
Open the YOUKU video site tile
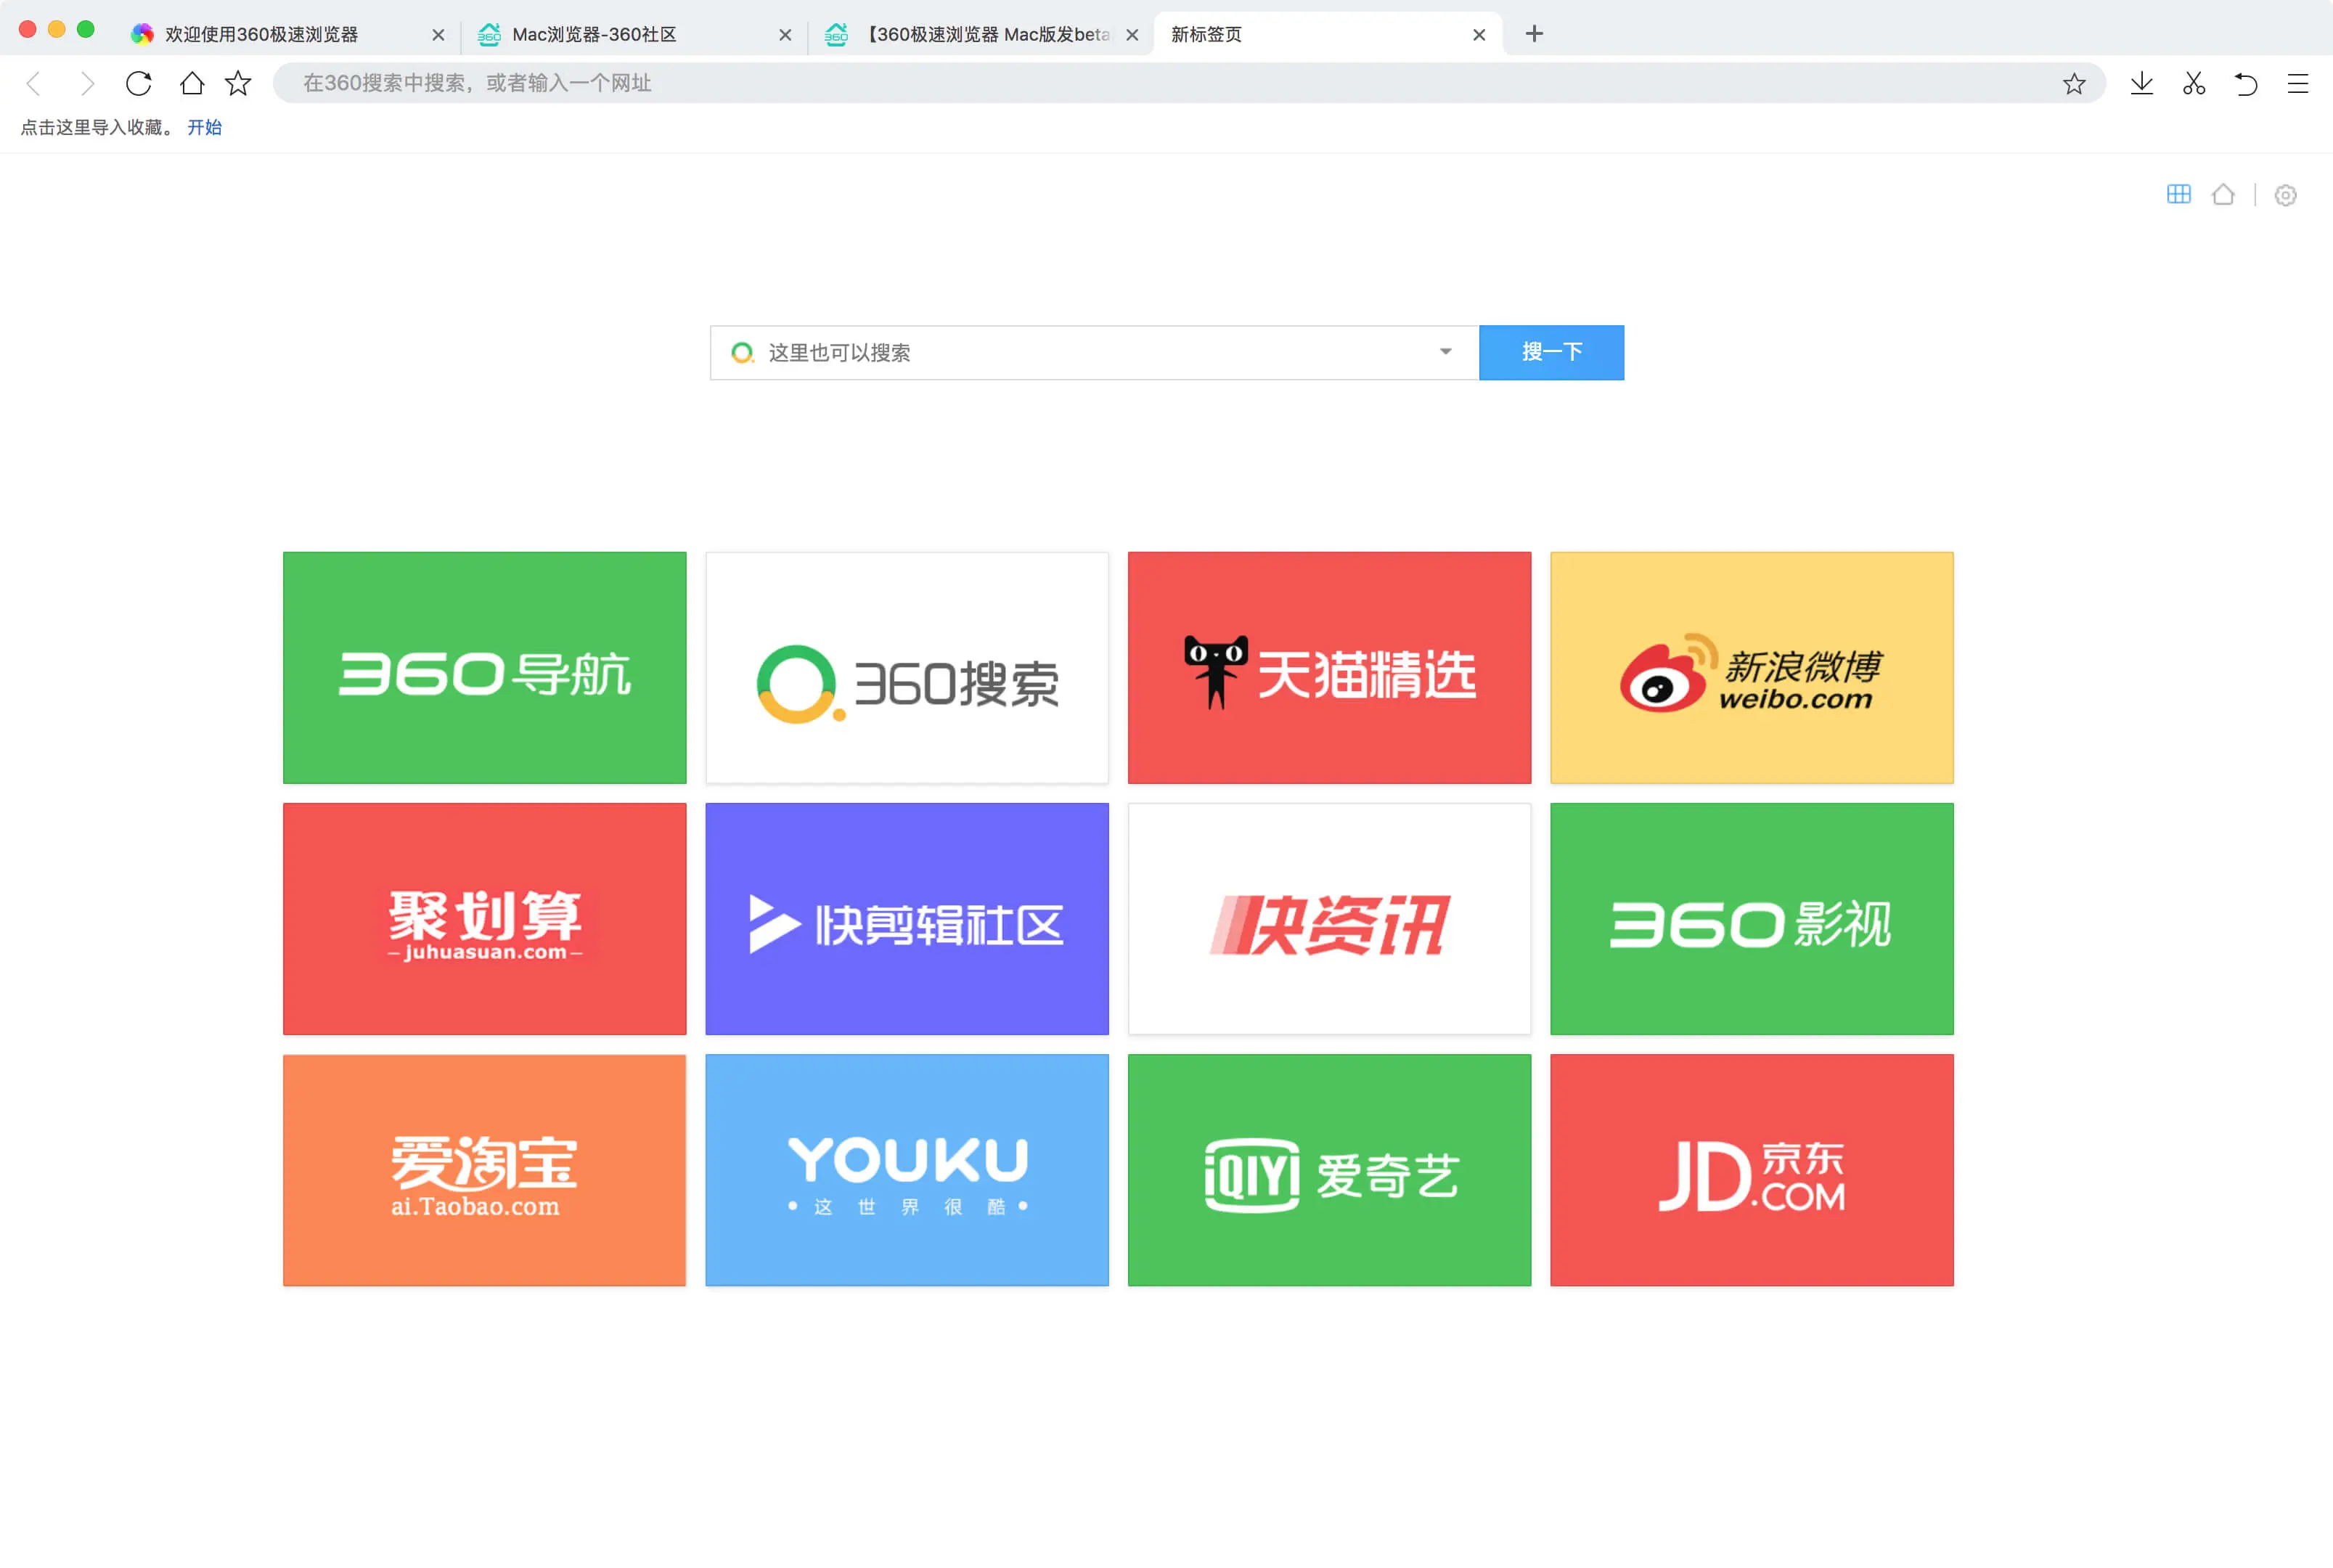pyautogui.click(x=906, y=1170)
